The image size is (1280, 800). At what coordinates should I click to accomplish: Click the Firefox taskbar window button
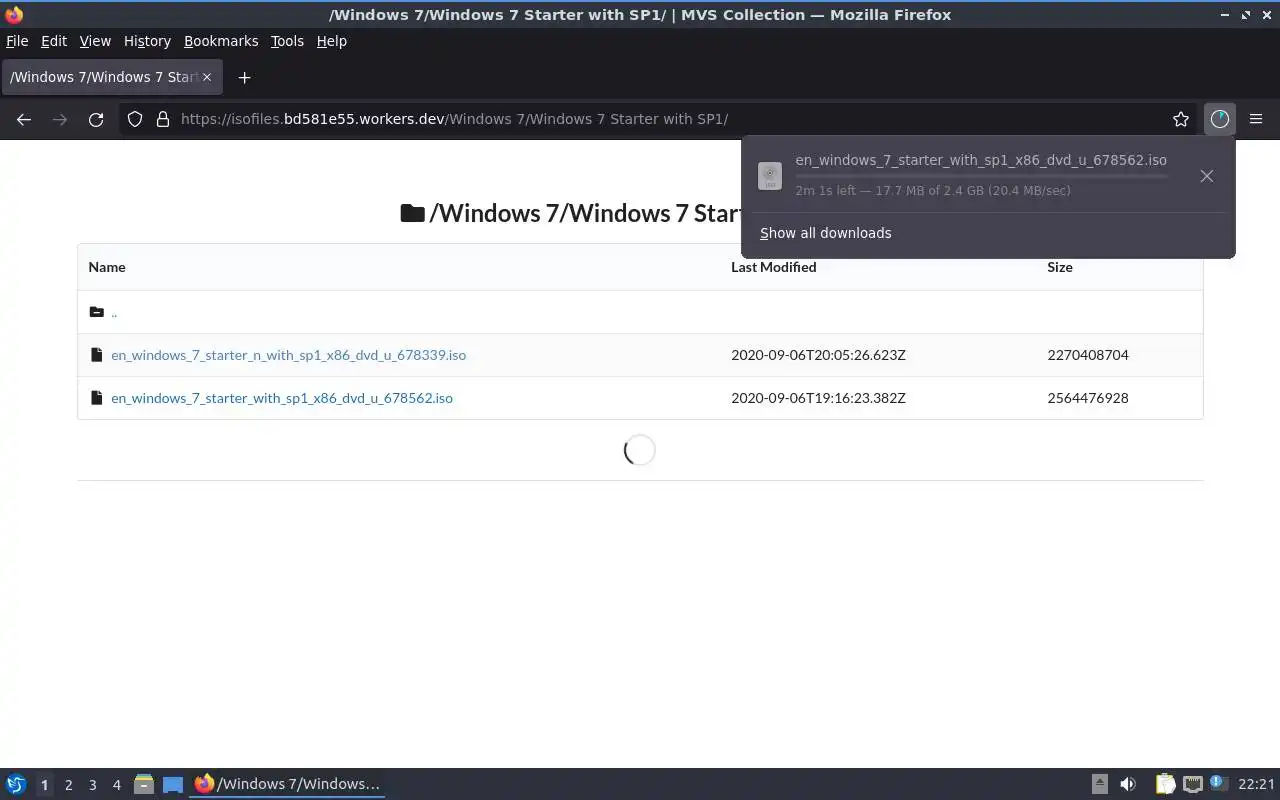288,784
